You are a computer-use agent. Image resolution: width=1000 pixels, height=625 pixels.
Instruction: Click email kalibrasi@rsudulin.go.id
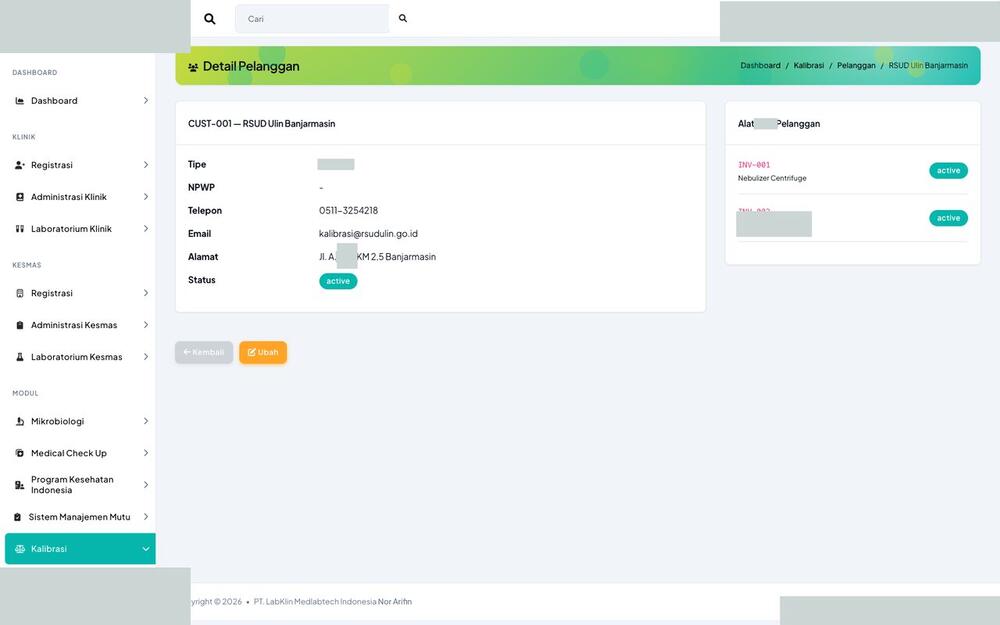[x=368, y=234]
